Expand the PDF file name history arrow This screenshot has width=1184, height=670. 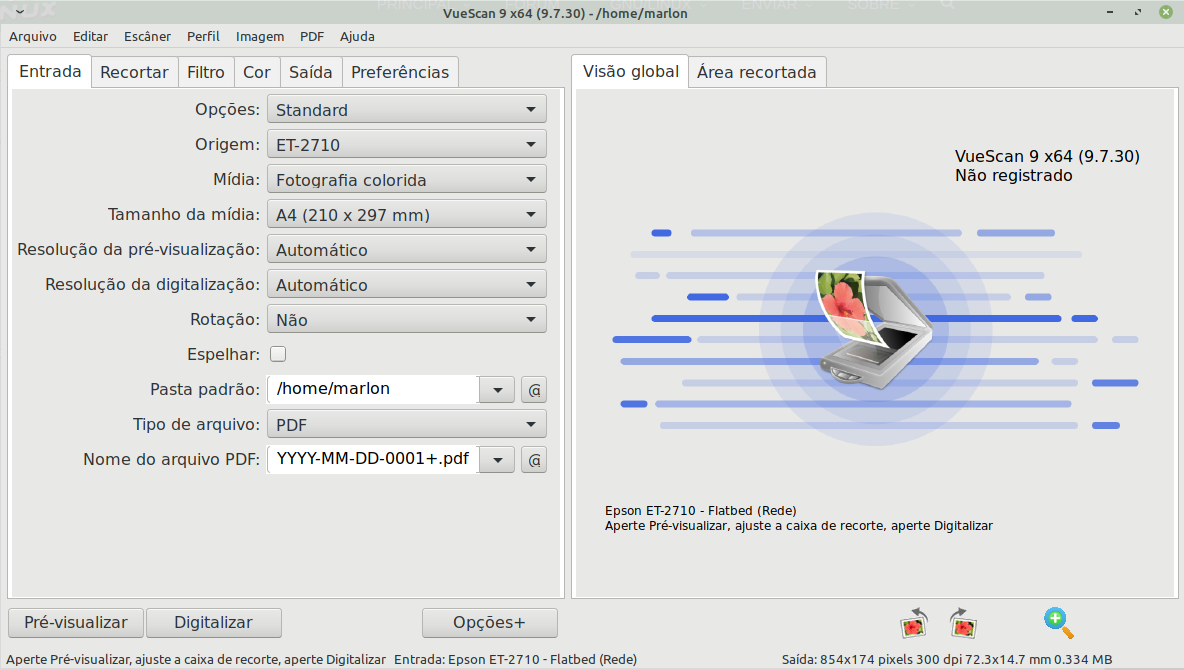point(498,459)
